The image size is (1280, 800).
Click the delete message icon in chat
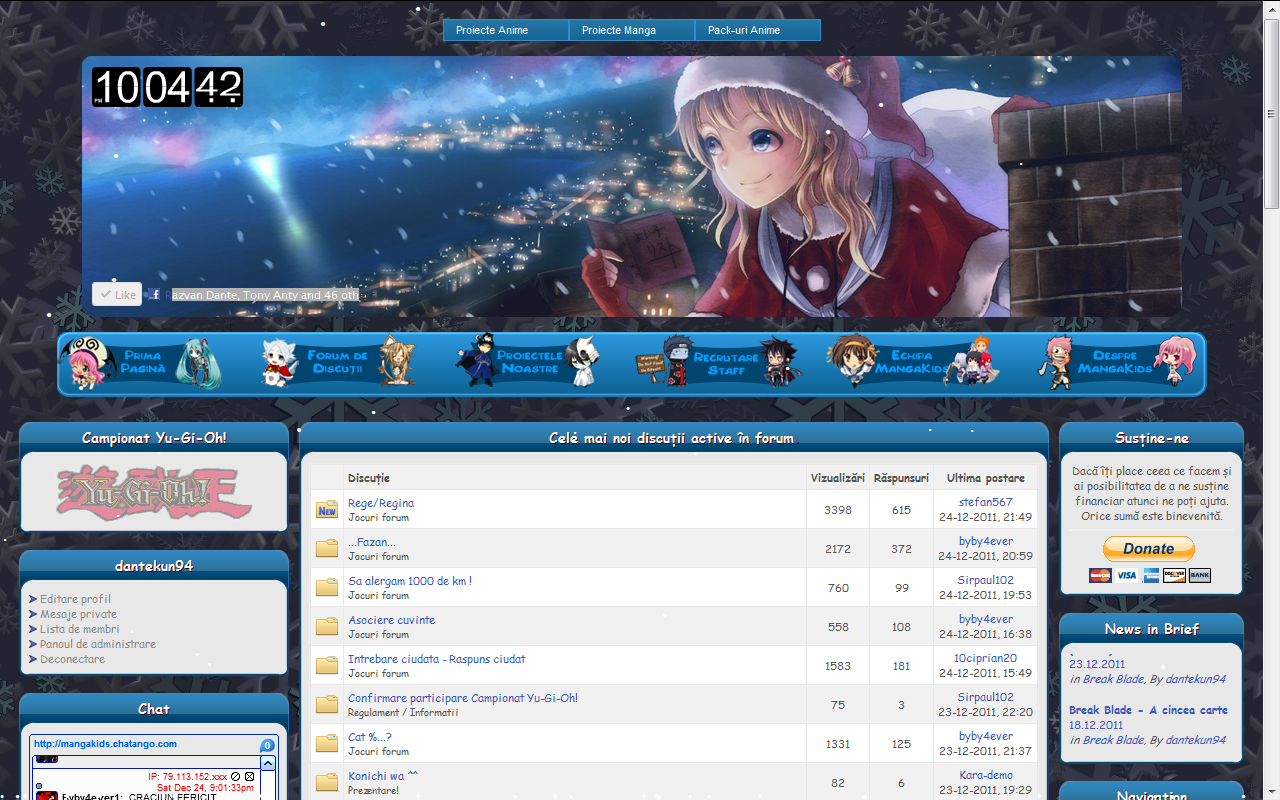[249, 776]
